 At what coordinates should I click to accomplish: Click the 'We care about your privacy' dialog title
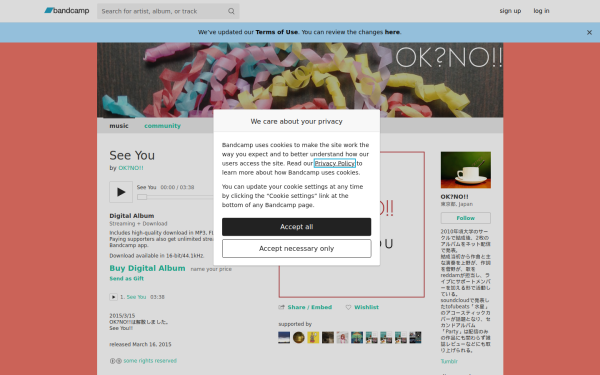pos(297,121)
